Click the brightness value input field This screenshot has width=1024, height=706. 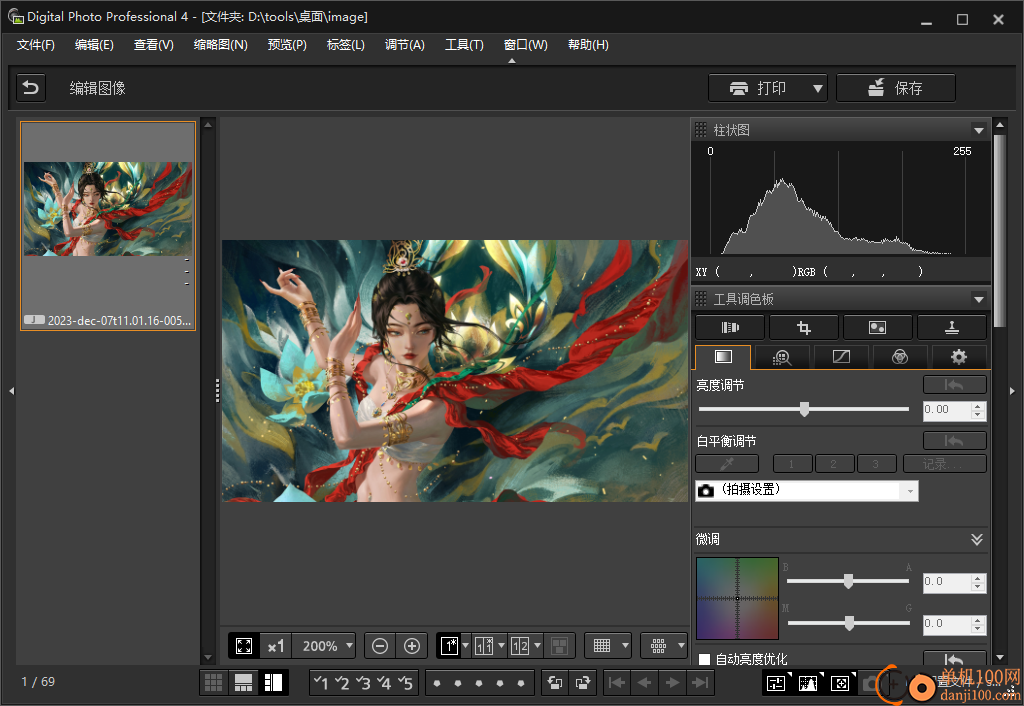click(947, 410)
